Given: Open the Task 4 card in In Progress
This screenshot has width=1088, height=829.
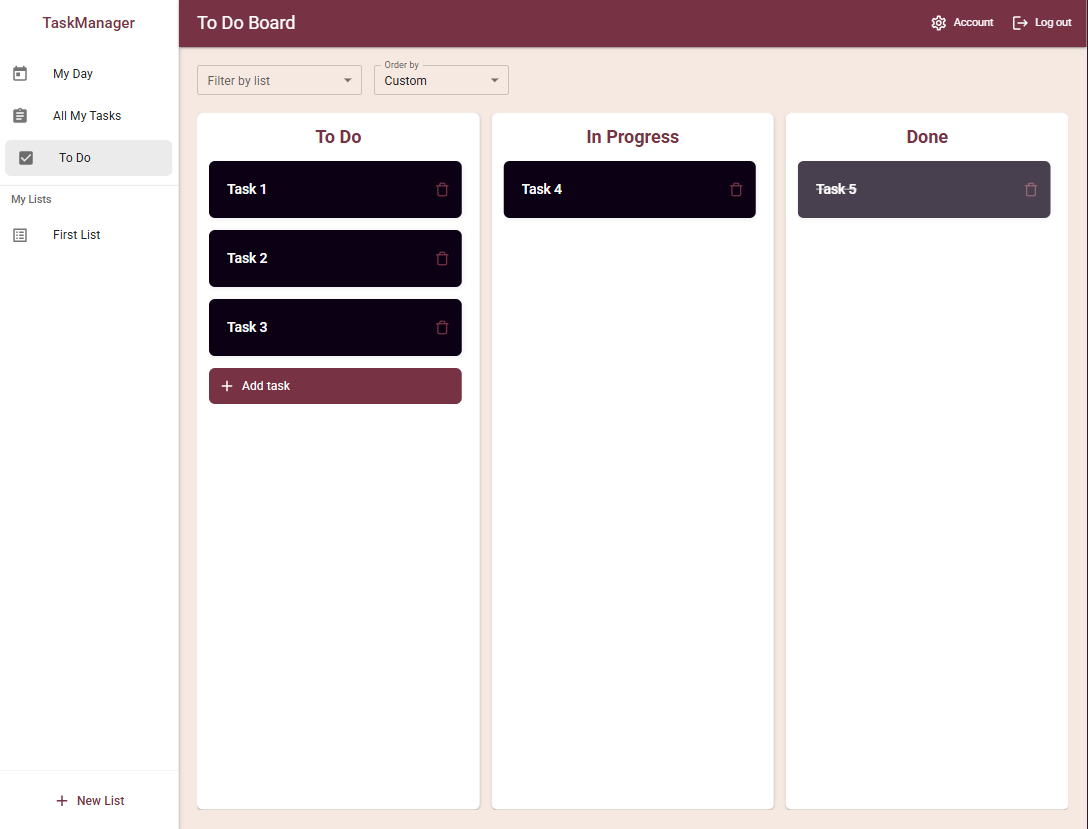Looking at the screenshot, I should pyautogui.click(x=629, y=189).
